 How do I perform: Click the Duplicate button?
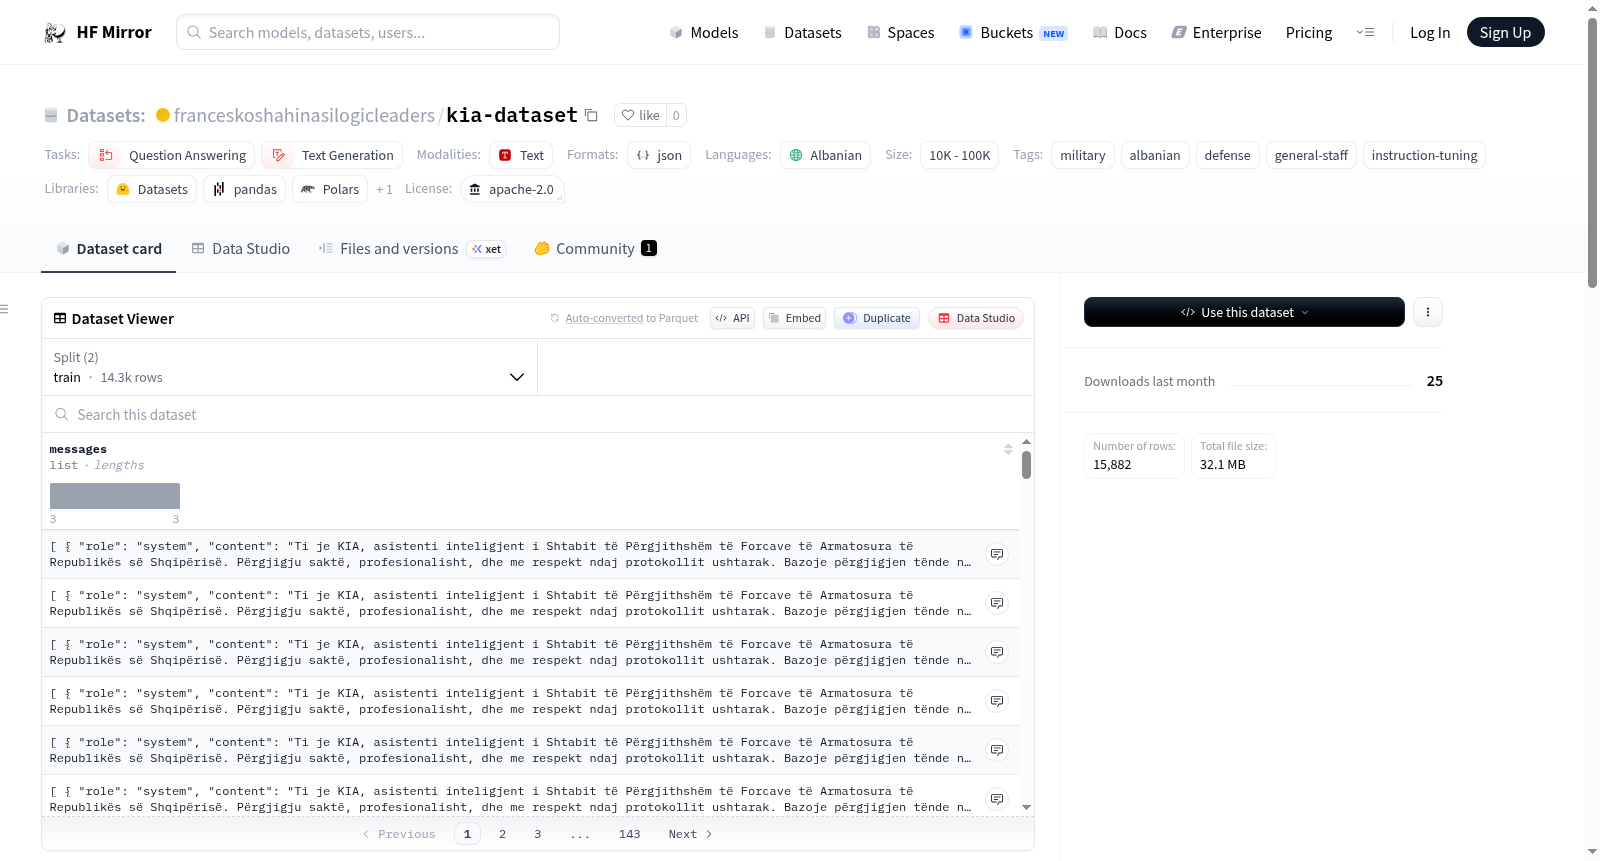click(x=877, y=318)
